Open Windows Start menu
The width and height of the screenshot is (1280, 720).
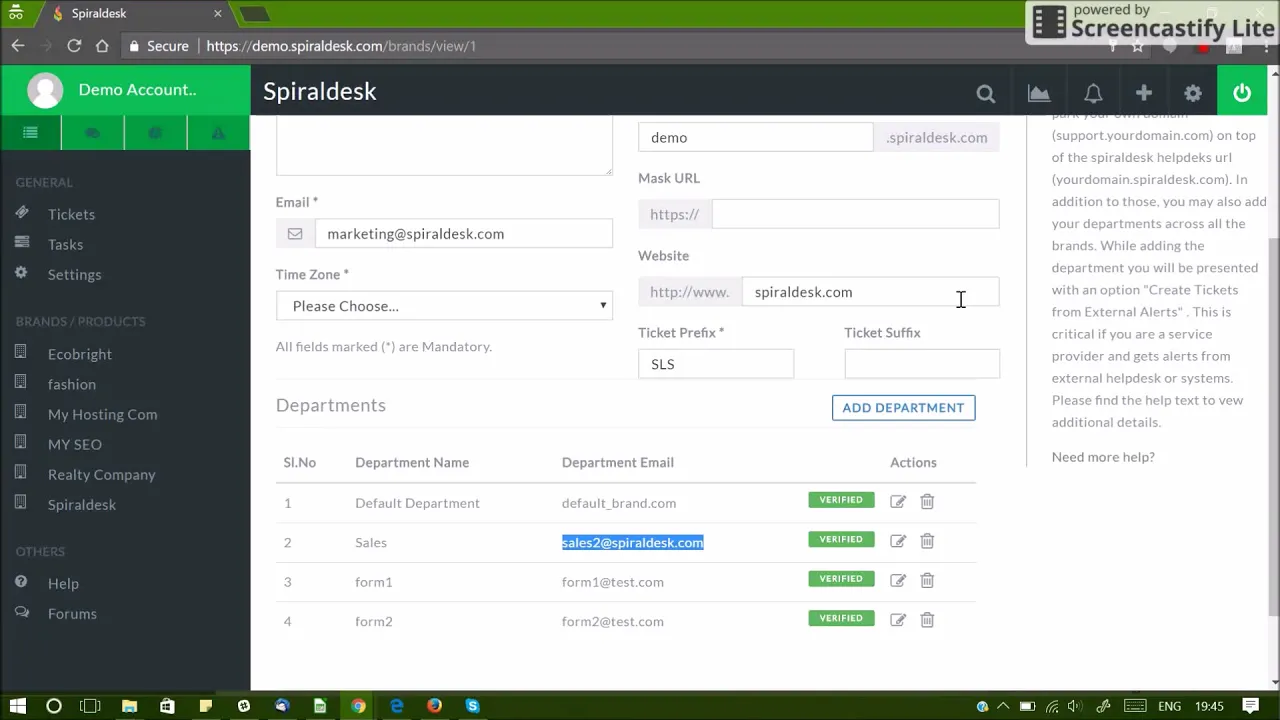pos(17,706)
